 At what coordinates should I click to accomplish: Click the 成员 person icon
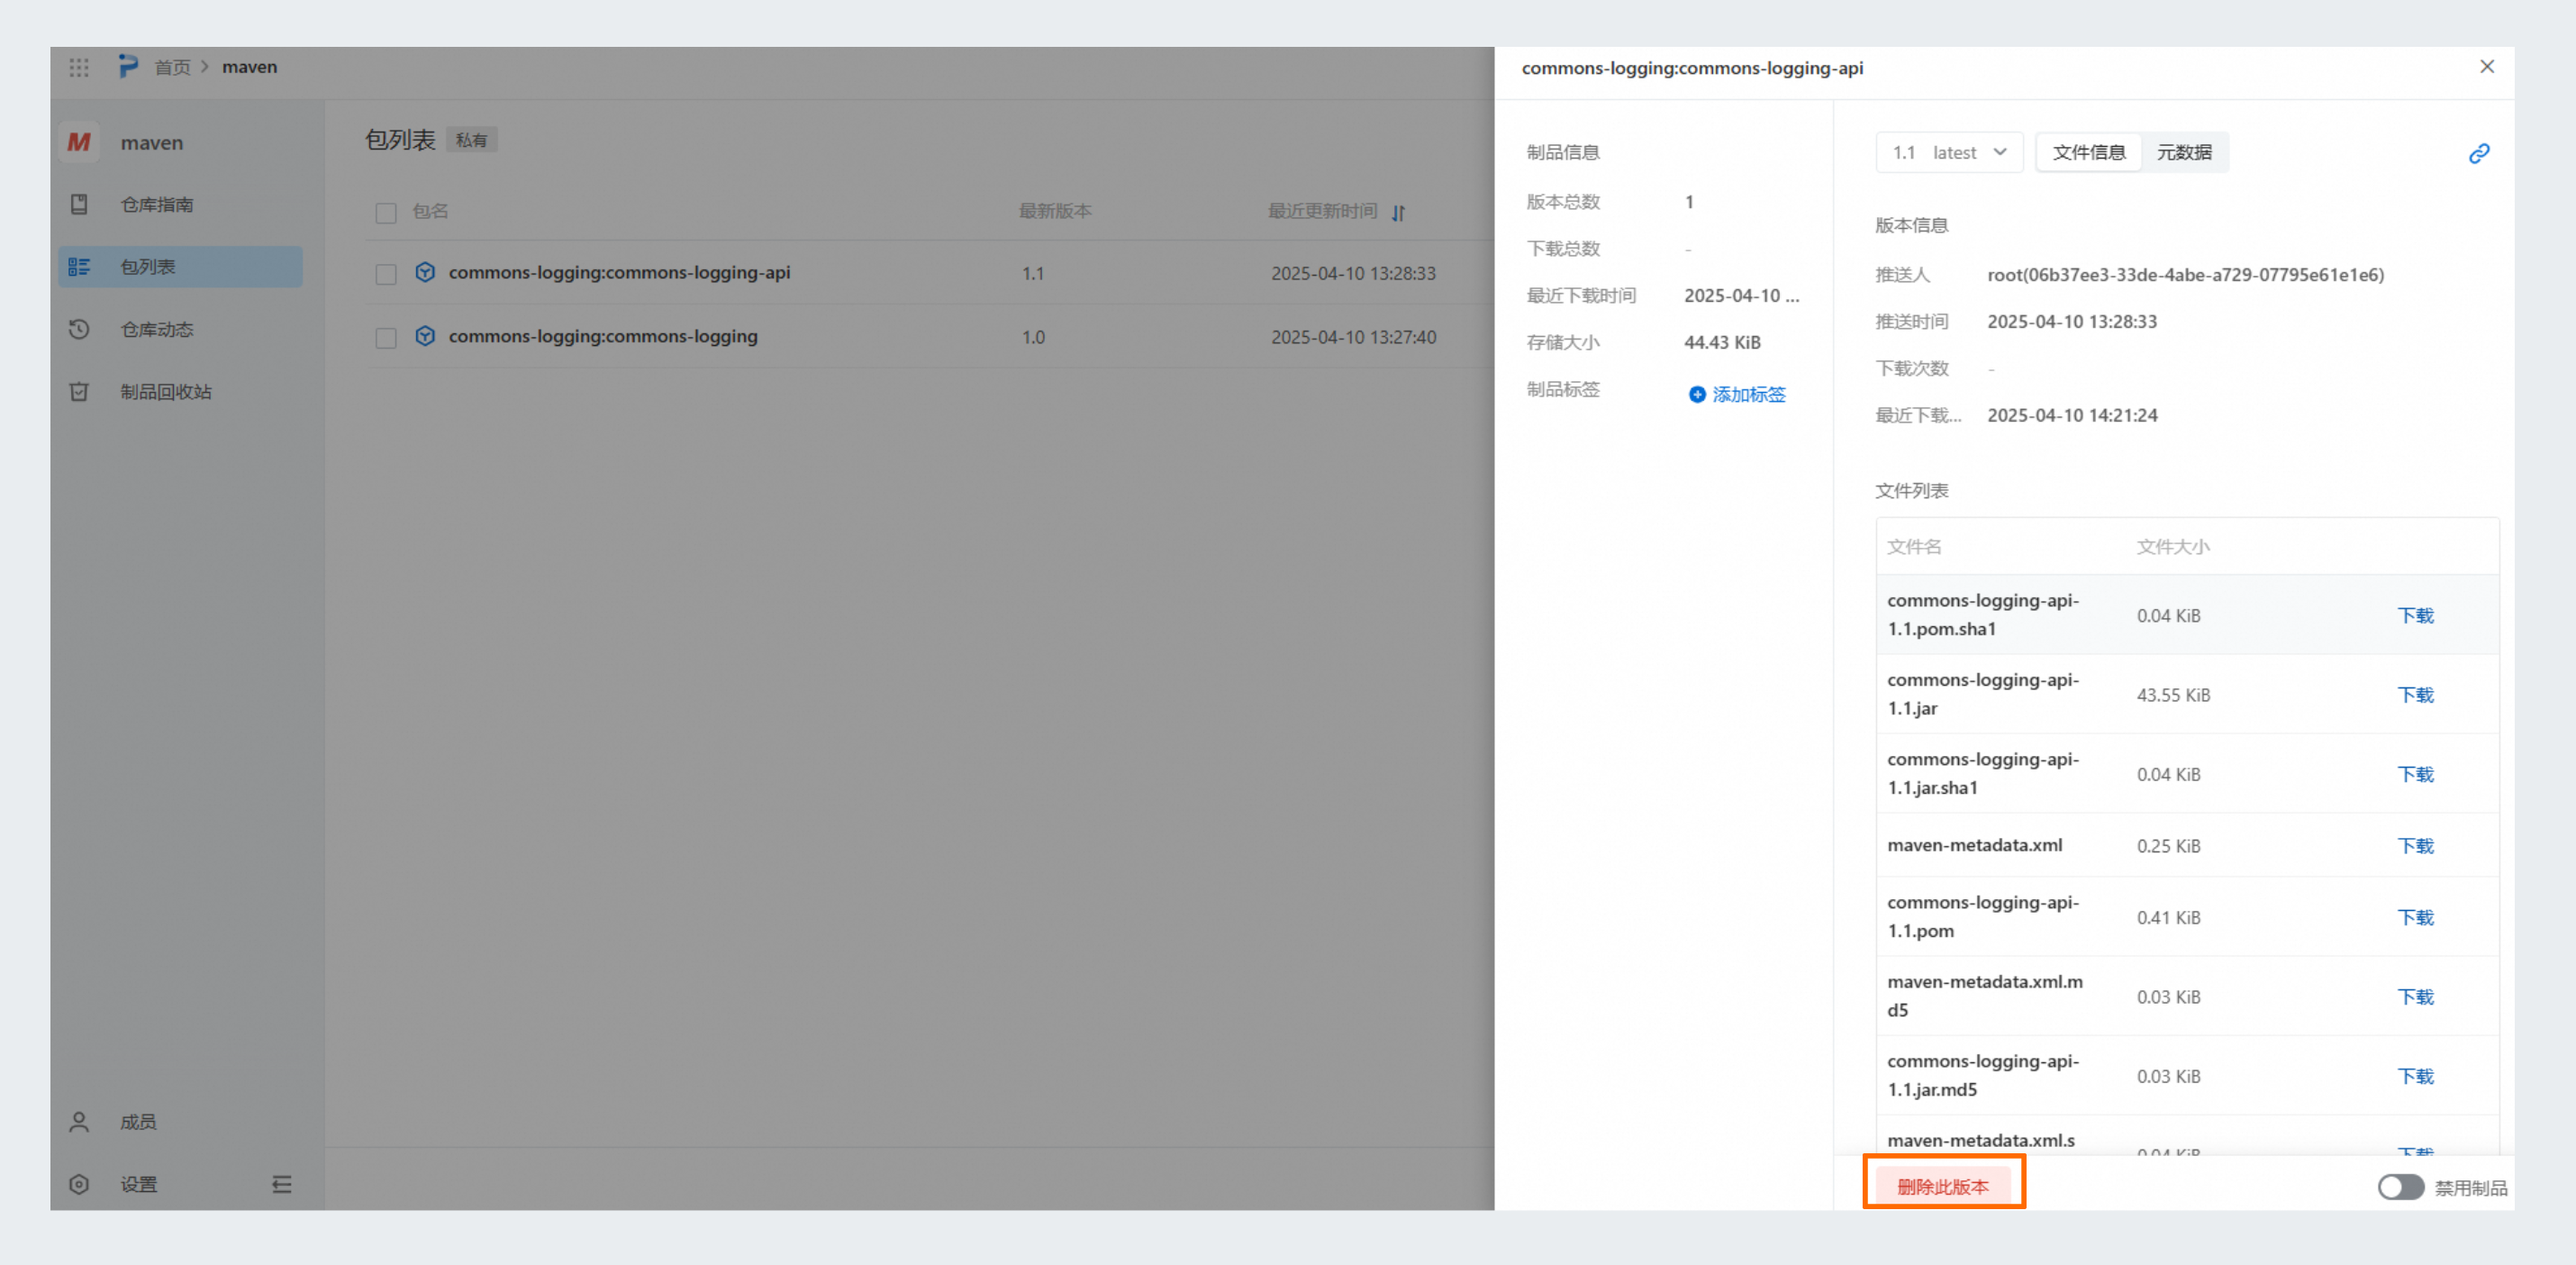[79, 1121]
